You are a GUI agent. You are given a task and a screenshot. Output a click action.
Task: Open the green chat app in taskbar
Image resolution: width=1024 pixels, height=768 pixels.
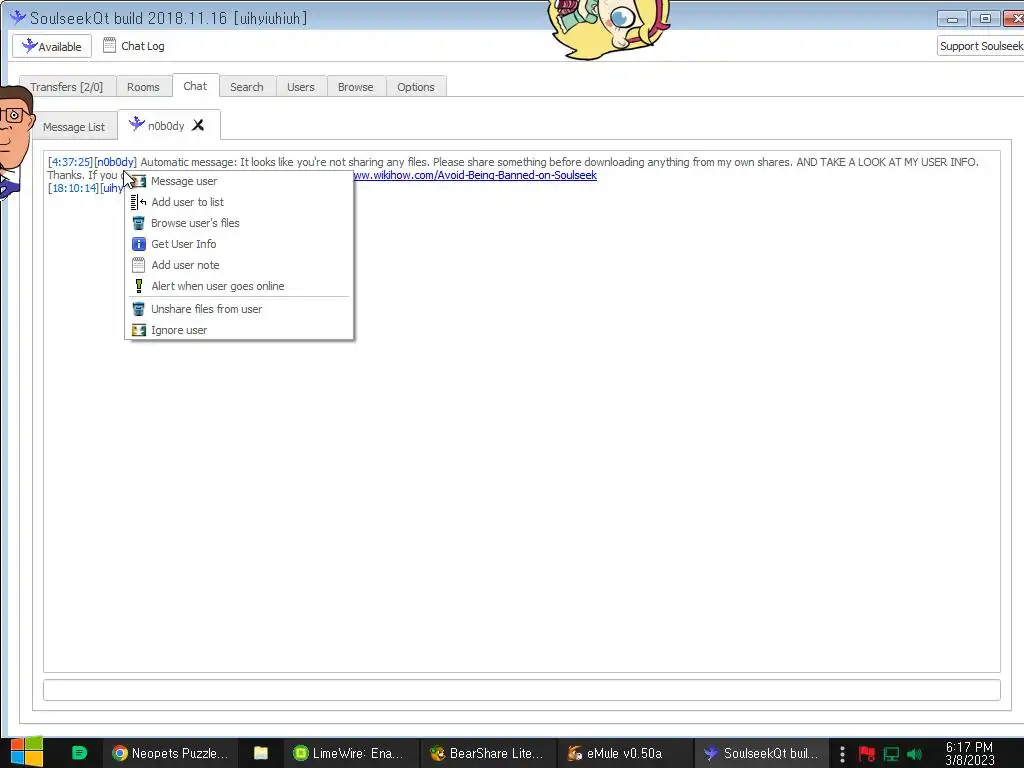click(x=79, y=752)
